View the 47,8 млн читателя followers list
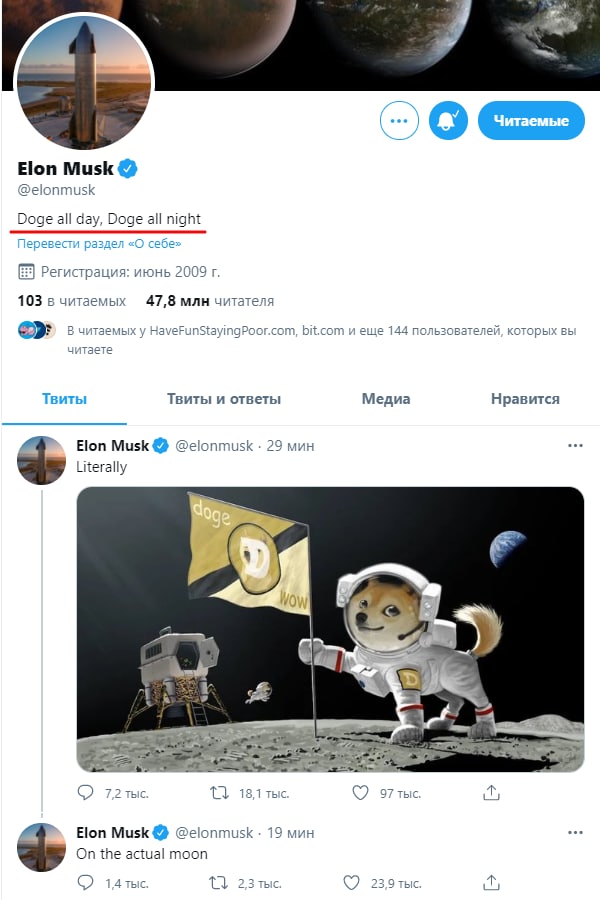Screen dimensions: 600x900 click(x=210, y=301)
